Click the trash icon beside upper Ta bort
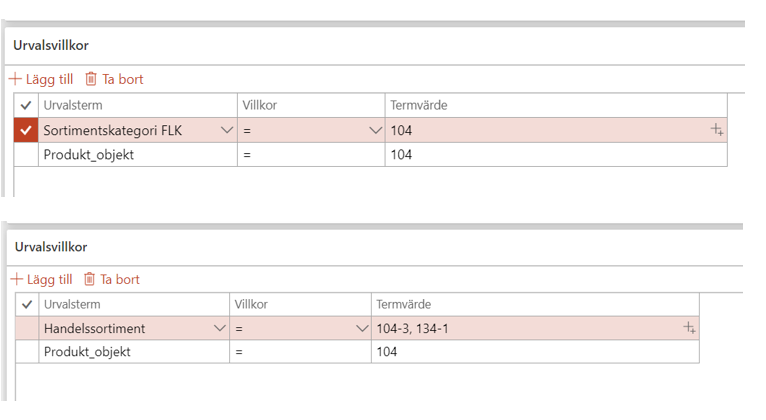 [x=91, y=79]
